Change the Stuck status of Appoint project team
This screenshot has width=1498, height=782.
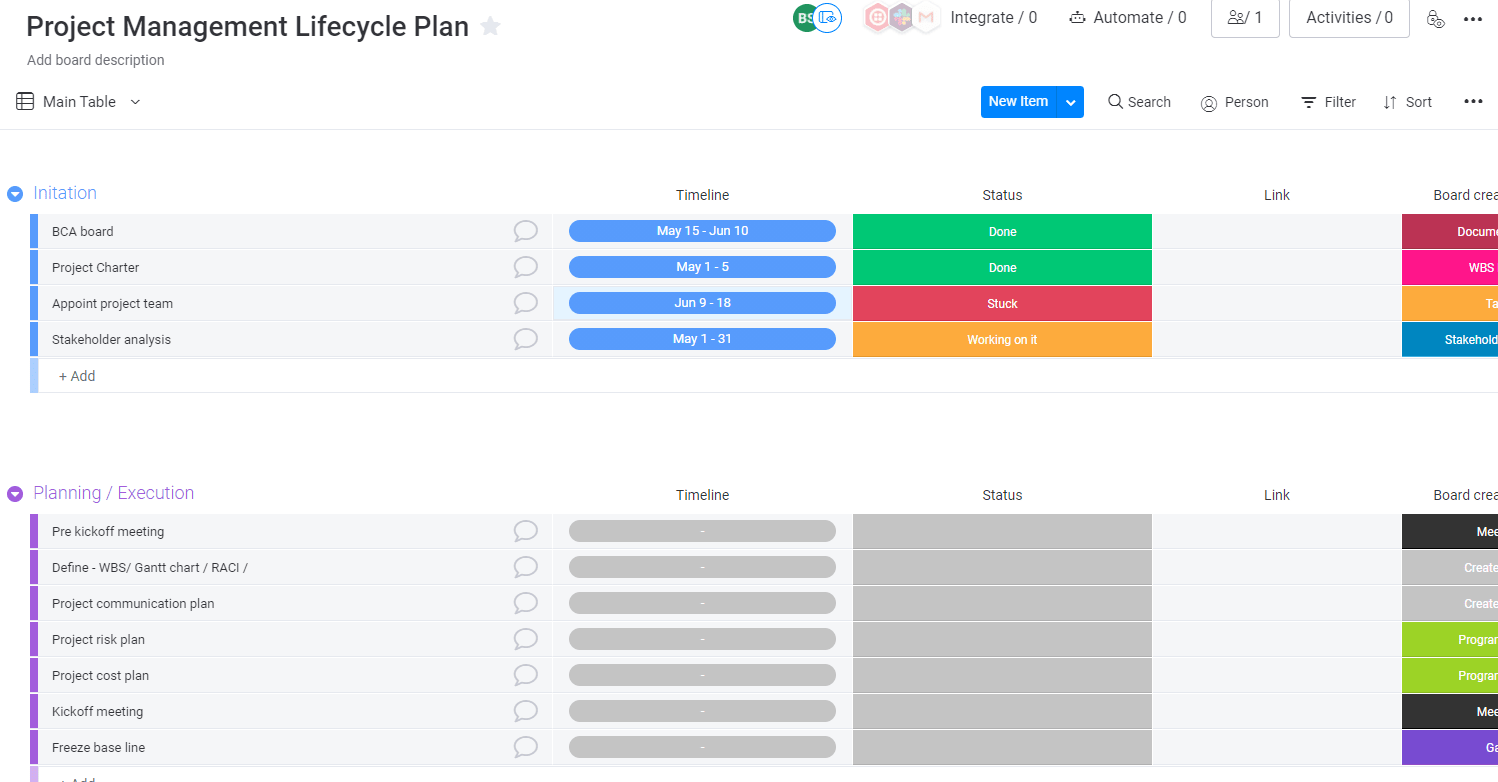1002,303
